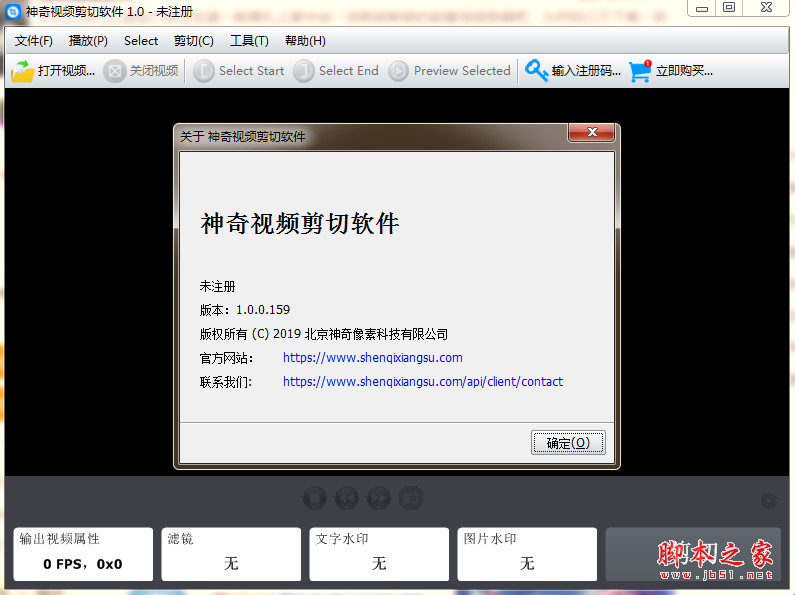
Task: Click the app logo in title bar
Action: click(x=13, y=12)
